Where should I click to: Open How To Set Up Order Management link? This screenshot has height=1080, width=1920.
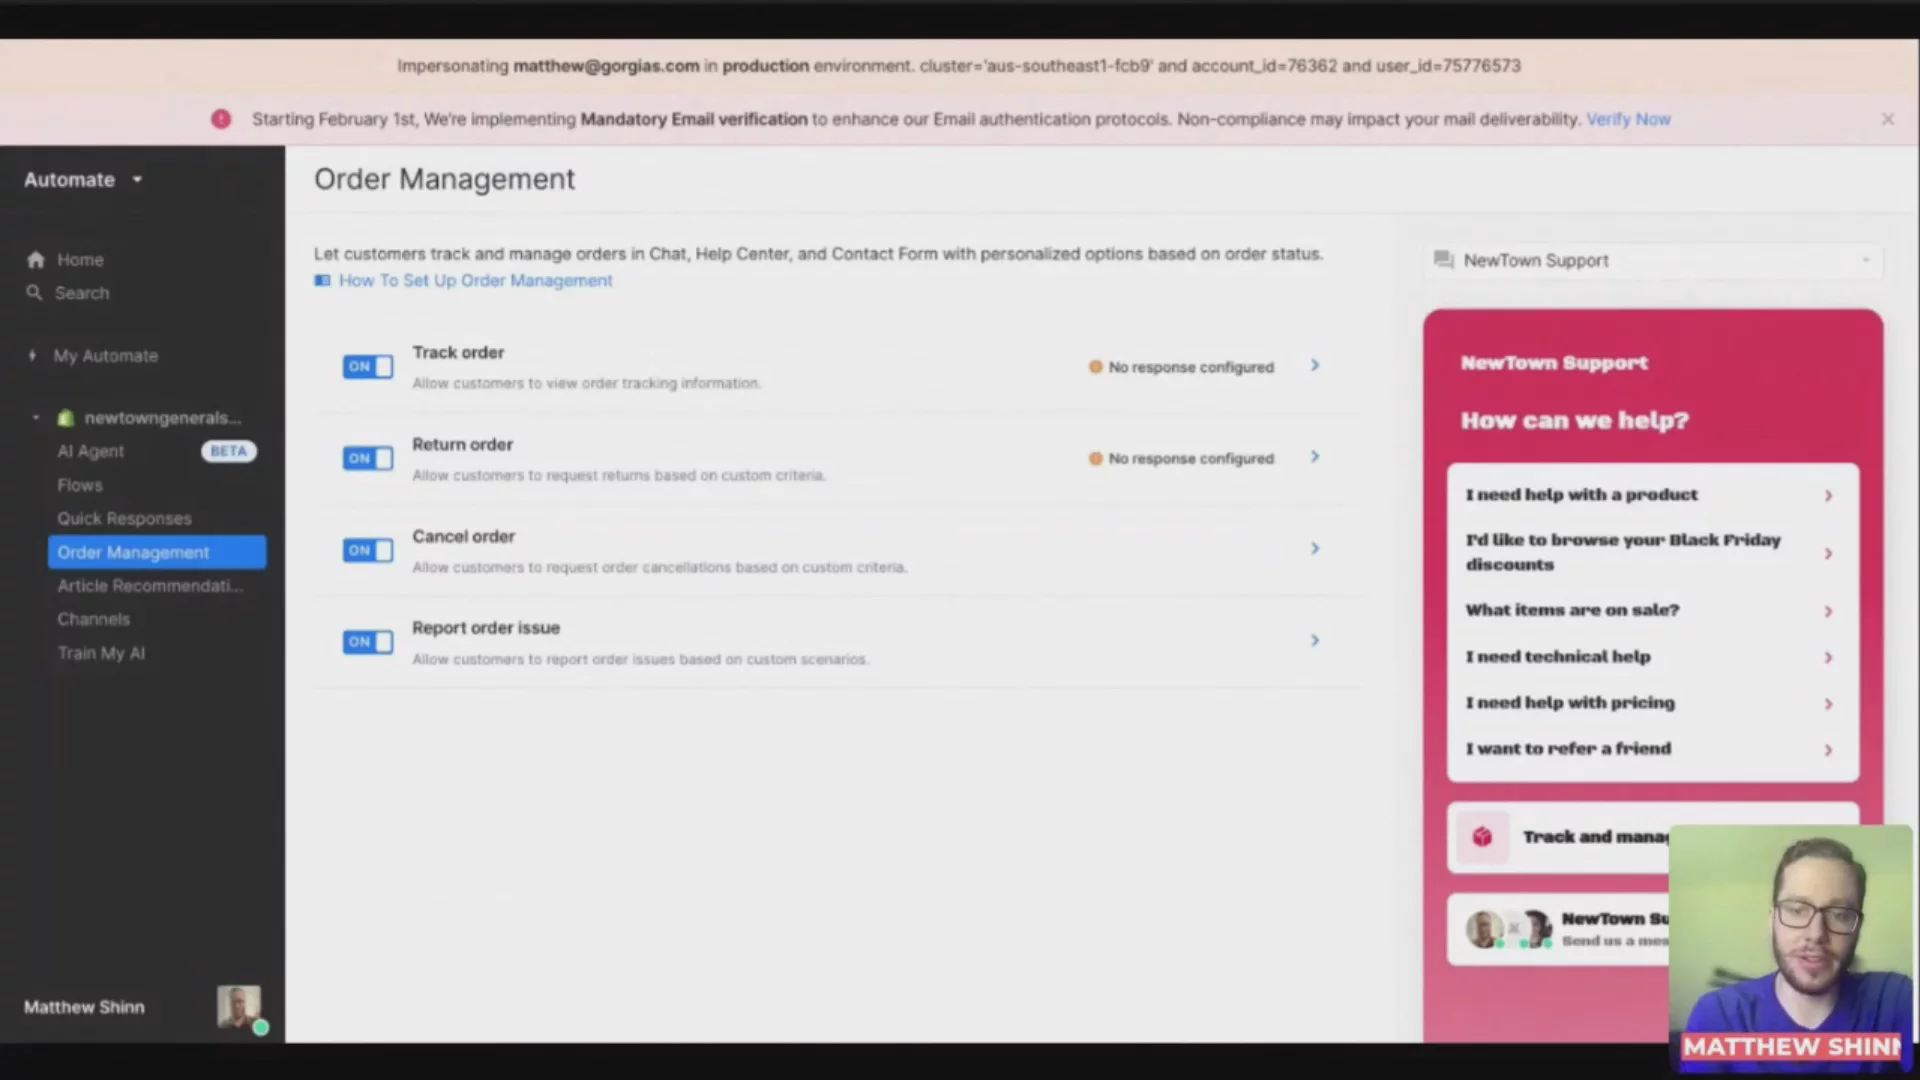click(475, 281)
